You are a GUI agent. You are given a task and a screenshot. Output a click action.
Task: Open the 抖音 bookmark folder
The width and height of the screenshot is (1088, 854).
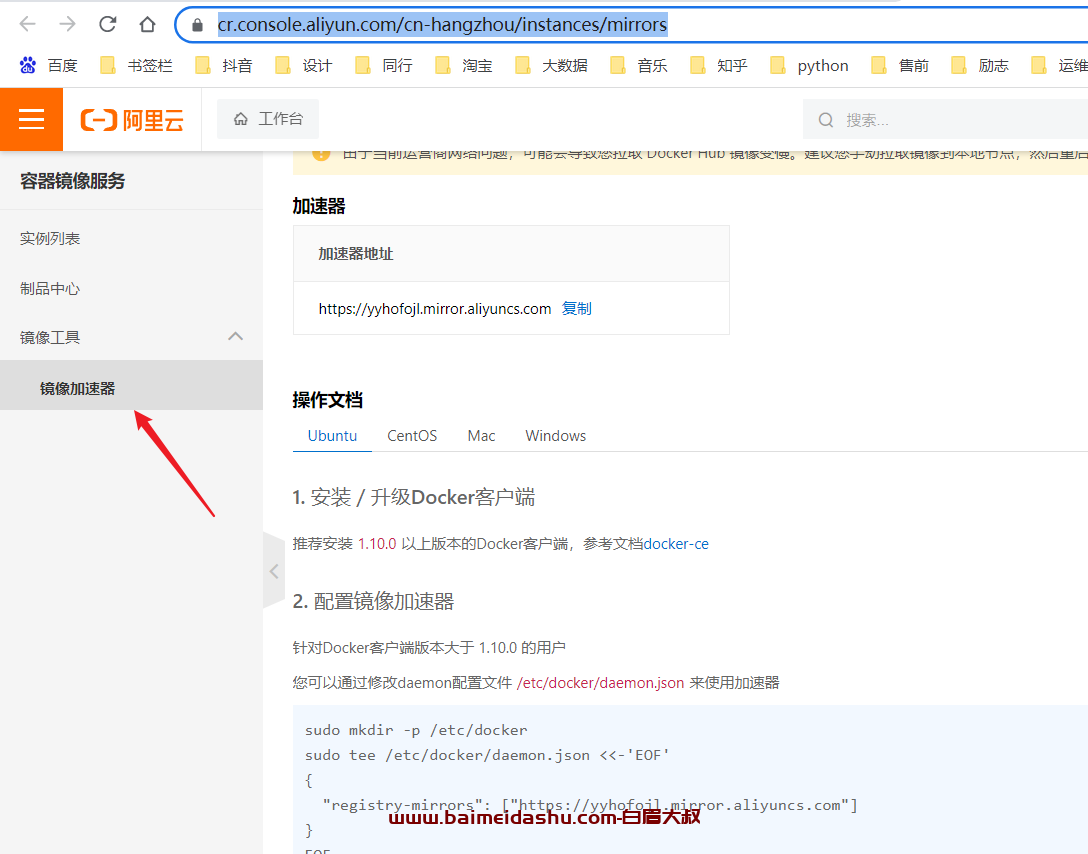pos(223,65)
